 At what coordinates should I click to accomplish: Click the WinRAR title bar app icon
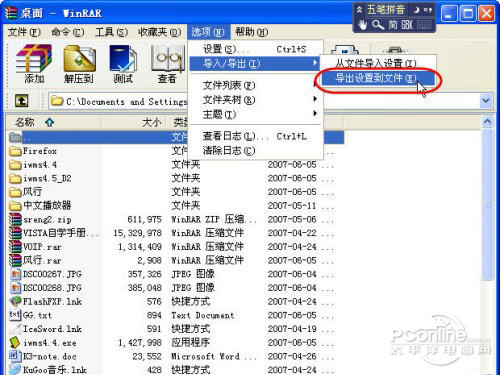[x=11, y=13]
